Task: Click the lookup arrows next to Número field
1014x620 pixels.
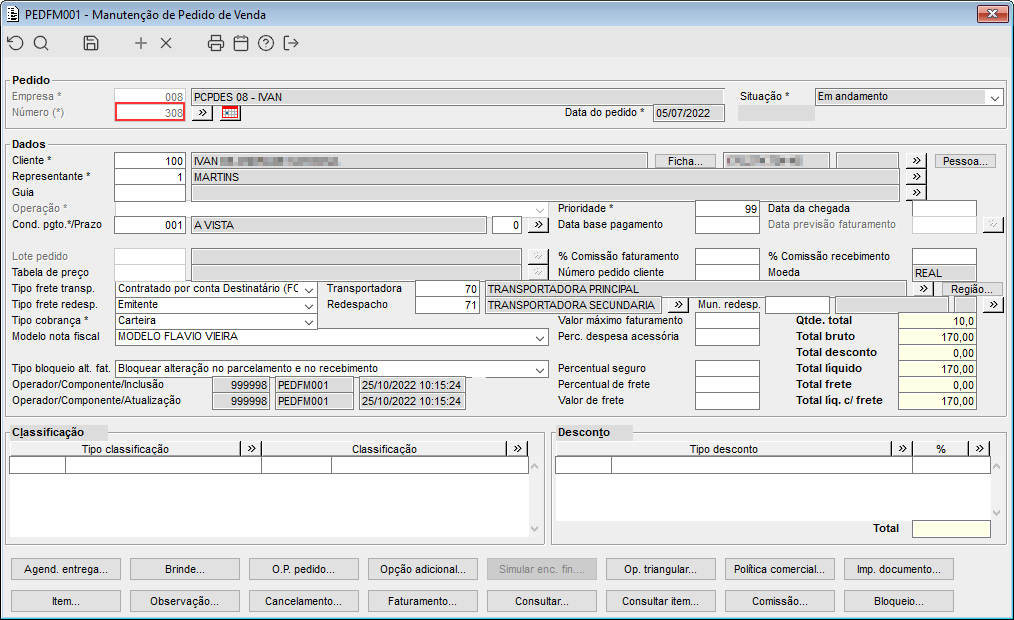Action: point(201,113)
